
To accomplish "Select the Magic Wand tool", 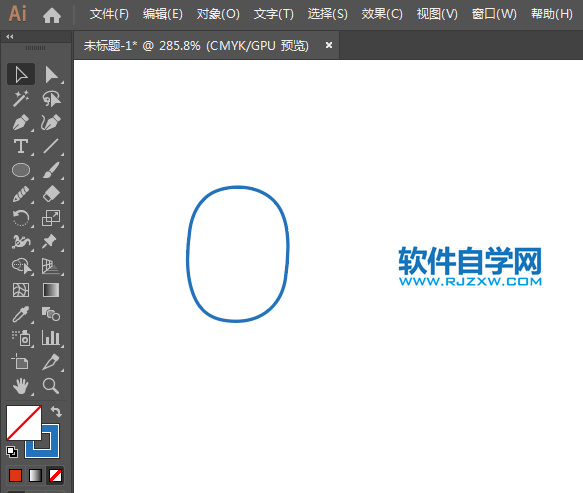I will 21,99.
